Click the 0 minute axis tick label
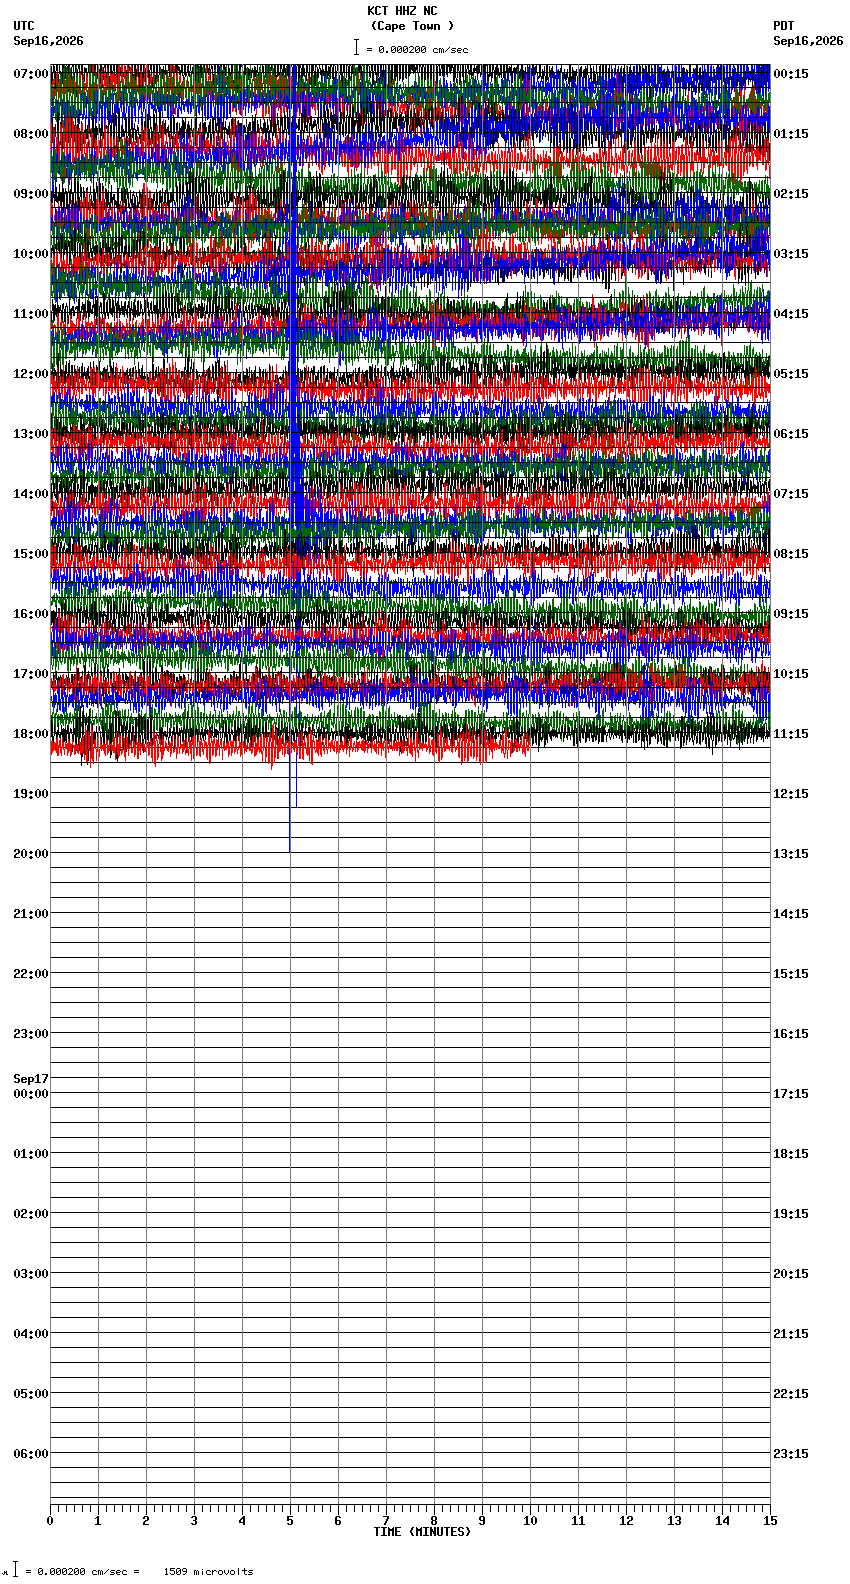The image size is (850, 1584). (50, 1521)
